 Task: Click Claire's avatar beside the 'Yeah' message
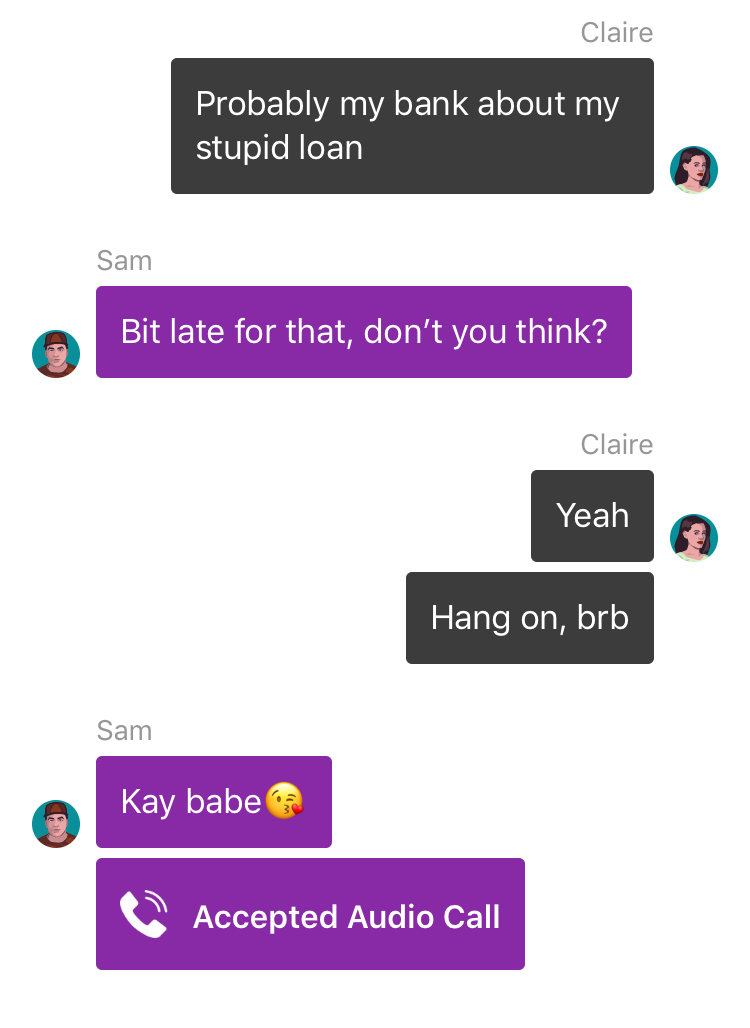pyautogui.click(x=694, y=538)
